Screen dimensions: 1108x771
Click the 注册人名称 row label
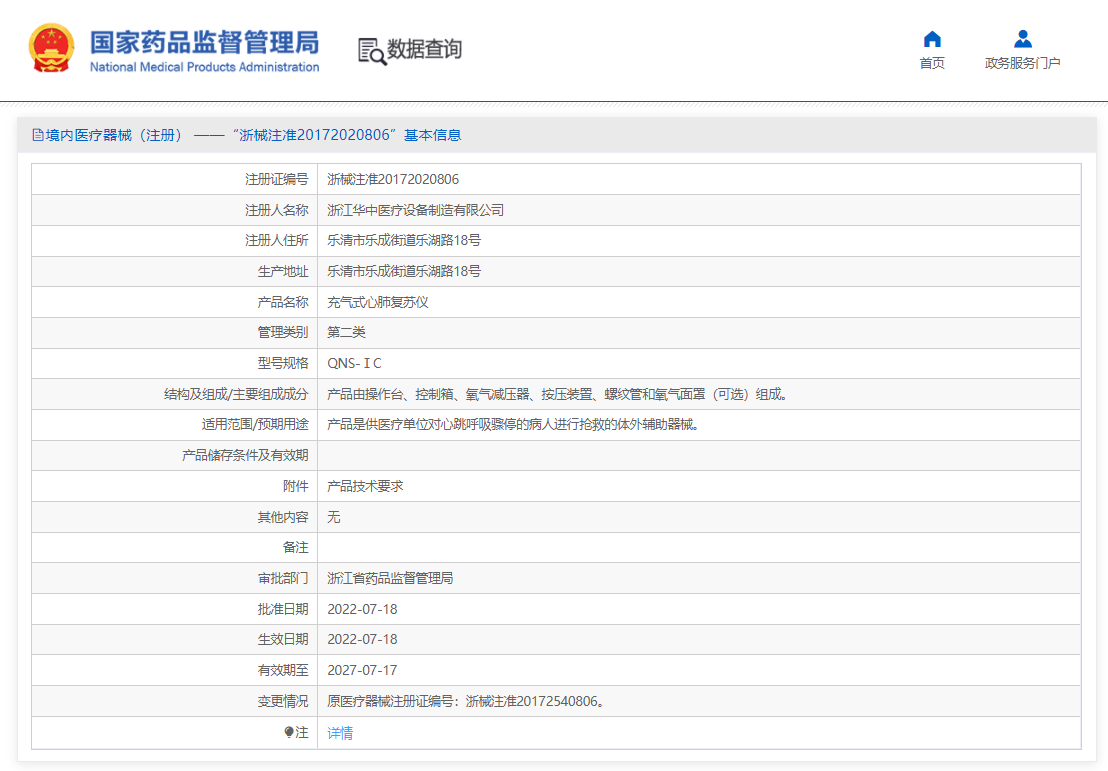click(x=277, y=210)
